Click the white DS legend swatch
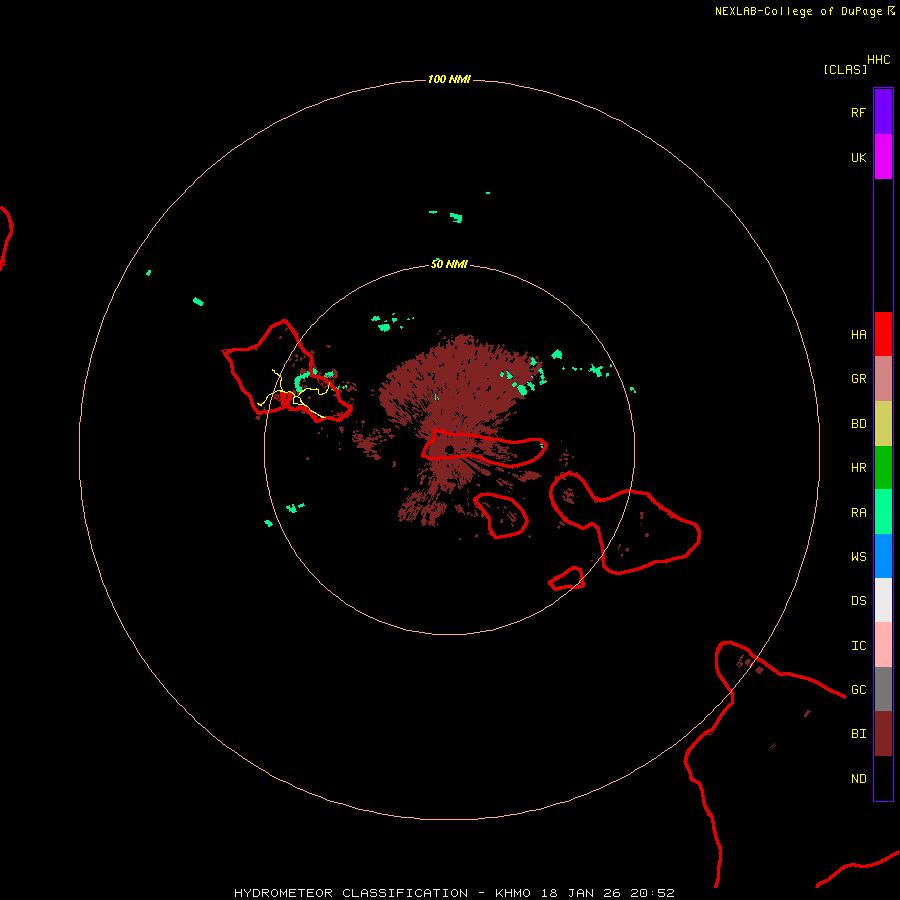This screenshot has width=900, height=900. pos(883,600)
